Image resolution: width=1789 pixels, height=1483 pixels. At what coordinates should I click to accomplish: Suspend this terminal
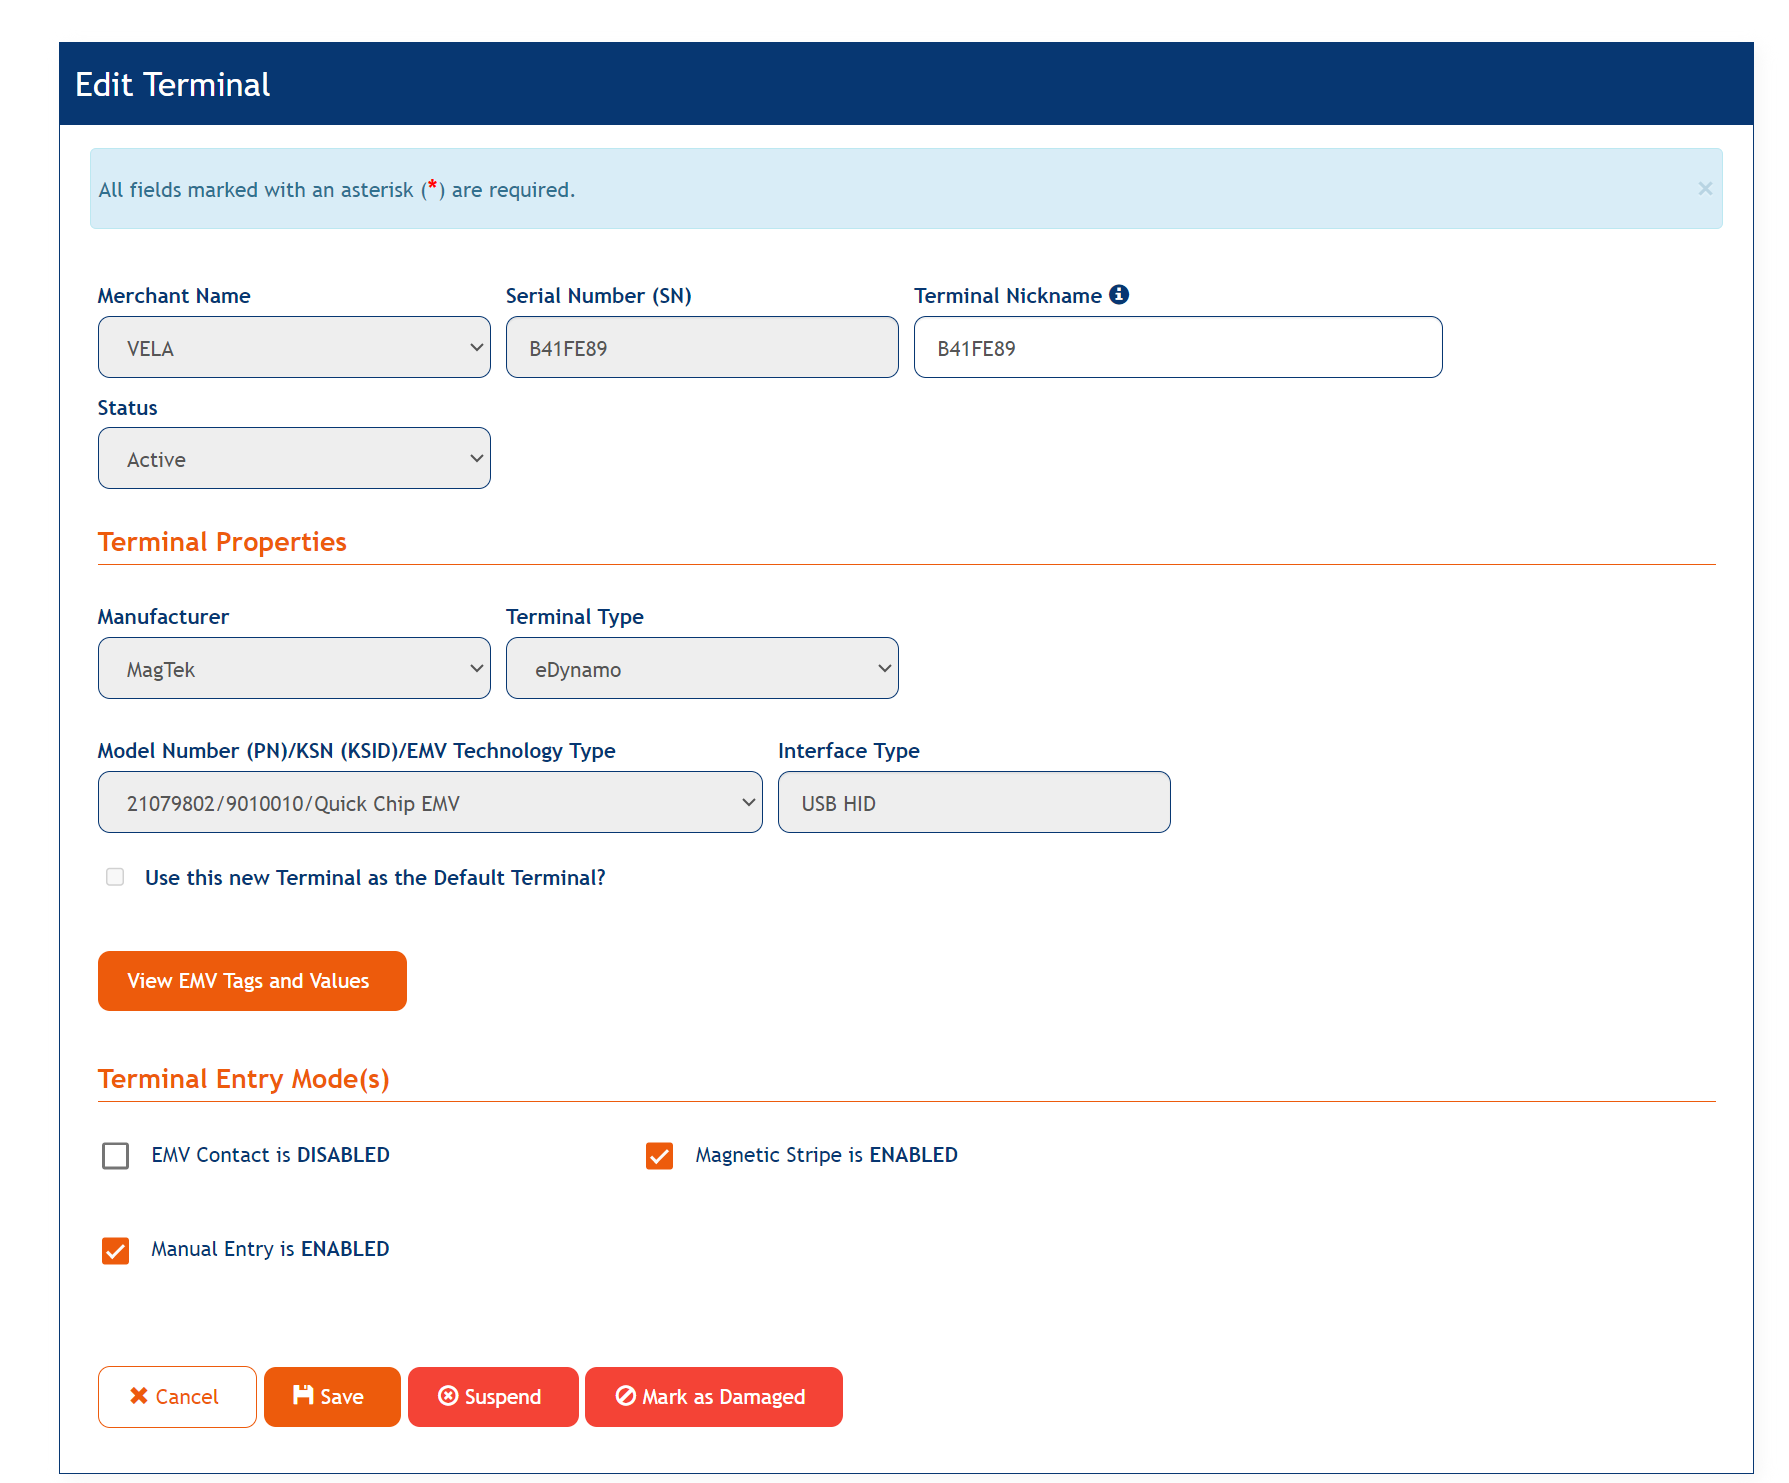pyautogui.click(x=492, y=1397)
